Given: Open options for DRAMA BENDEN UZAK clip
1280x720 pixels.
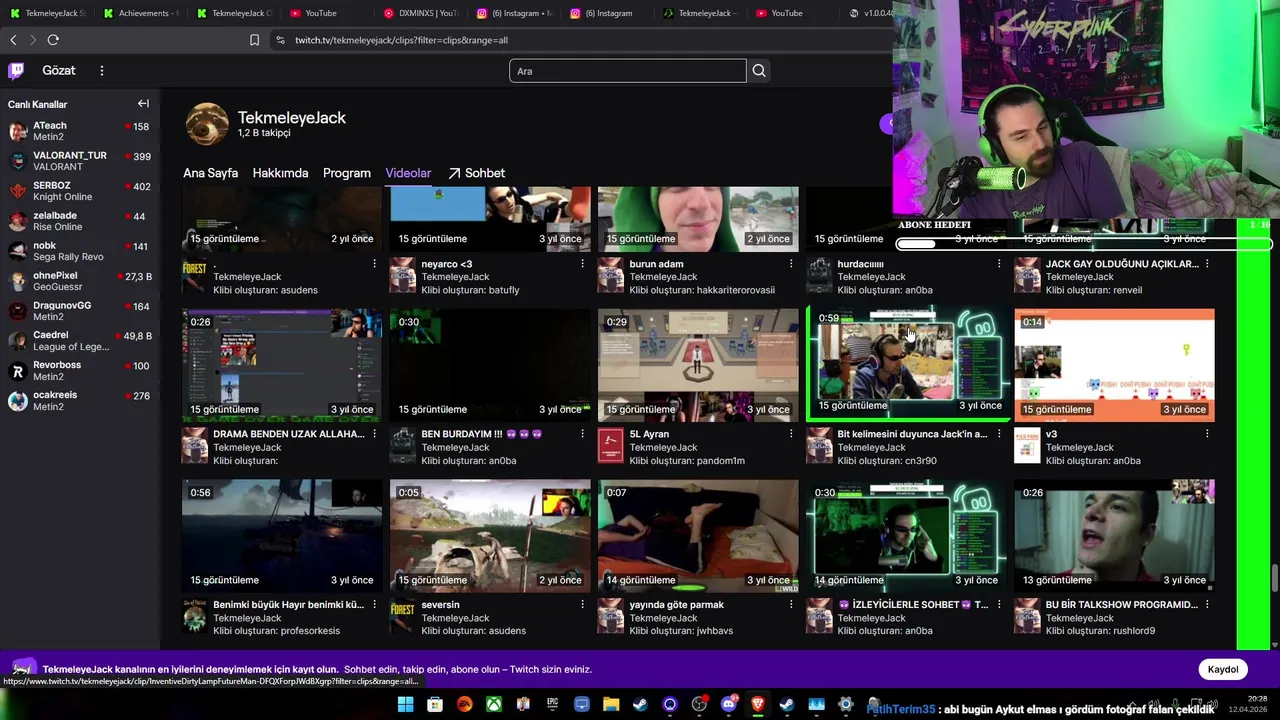Looking at the screenshot, I should 375,434.
